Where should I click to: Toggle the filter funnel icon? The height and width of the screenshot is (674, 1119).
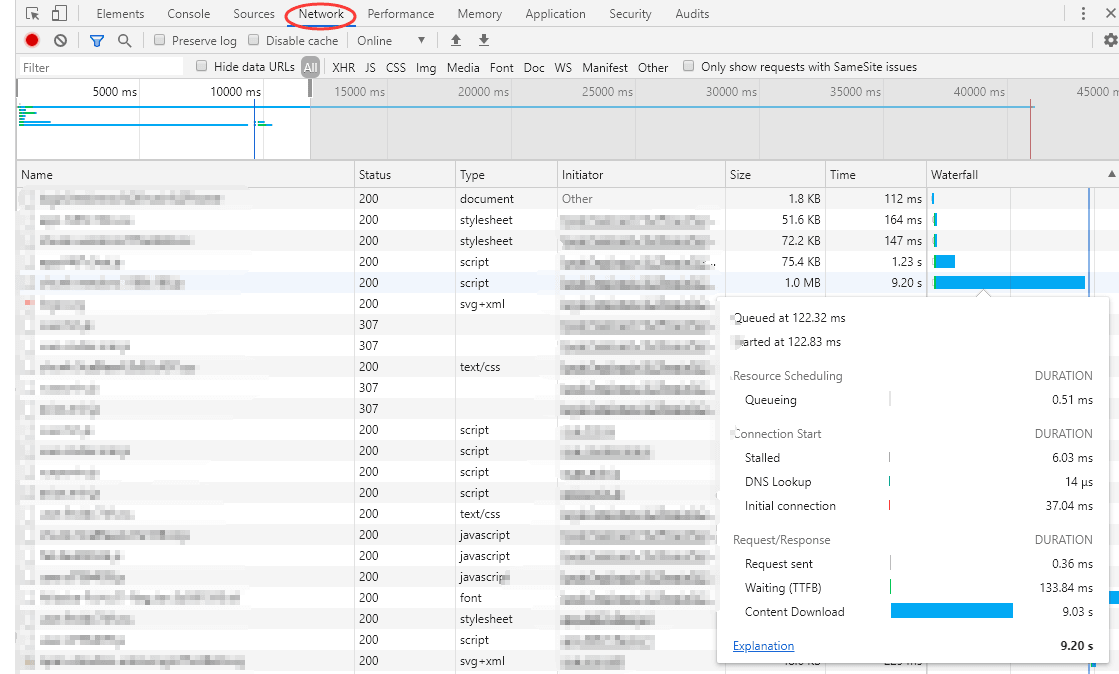tap(97, 41)
